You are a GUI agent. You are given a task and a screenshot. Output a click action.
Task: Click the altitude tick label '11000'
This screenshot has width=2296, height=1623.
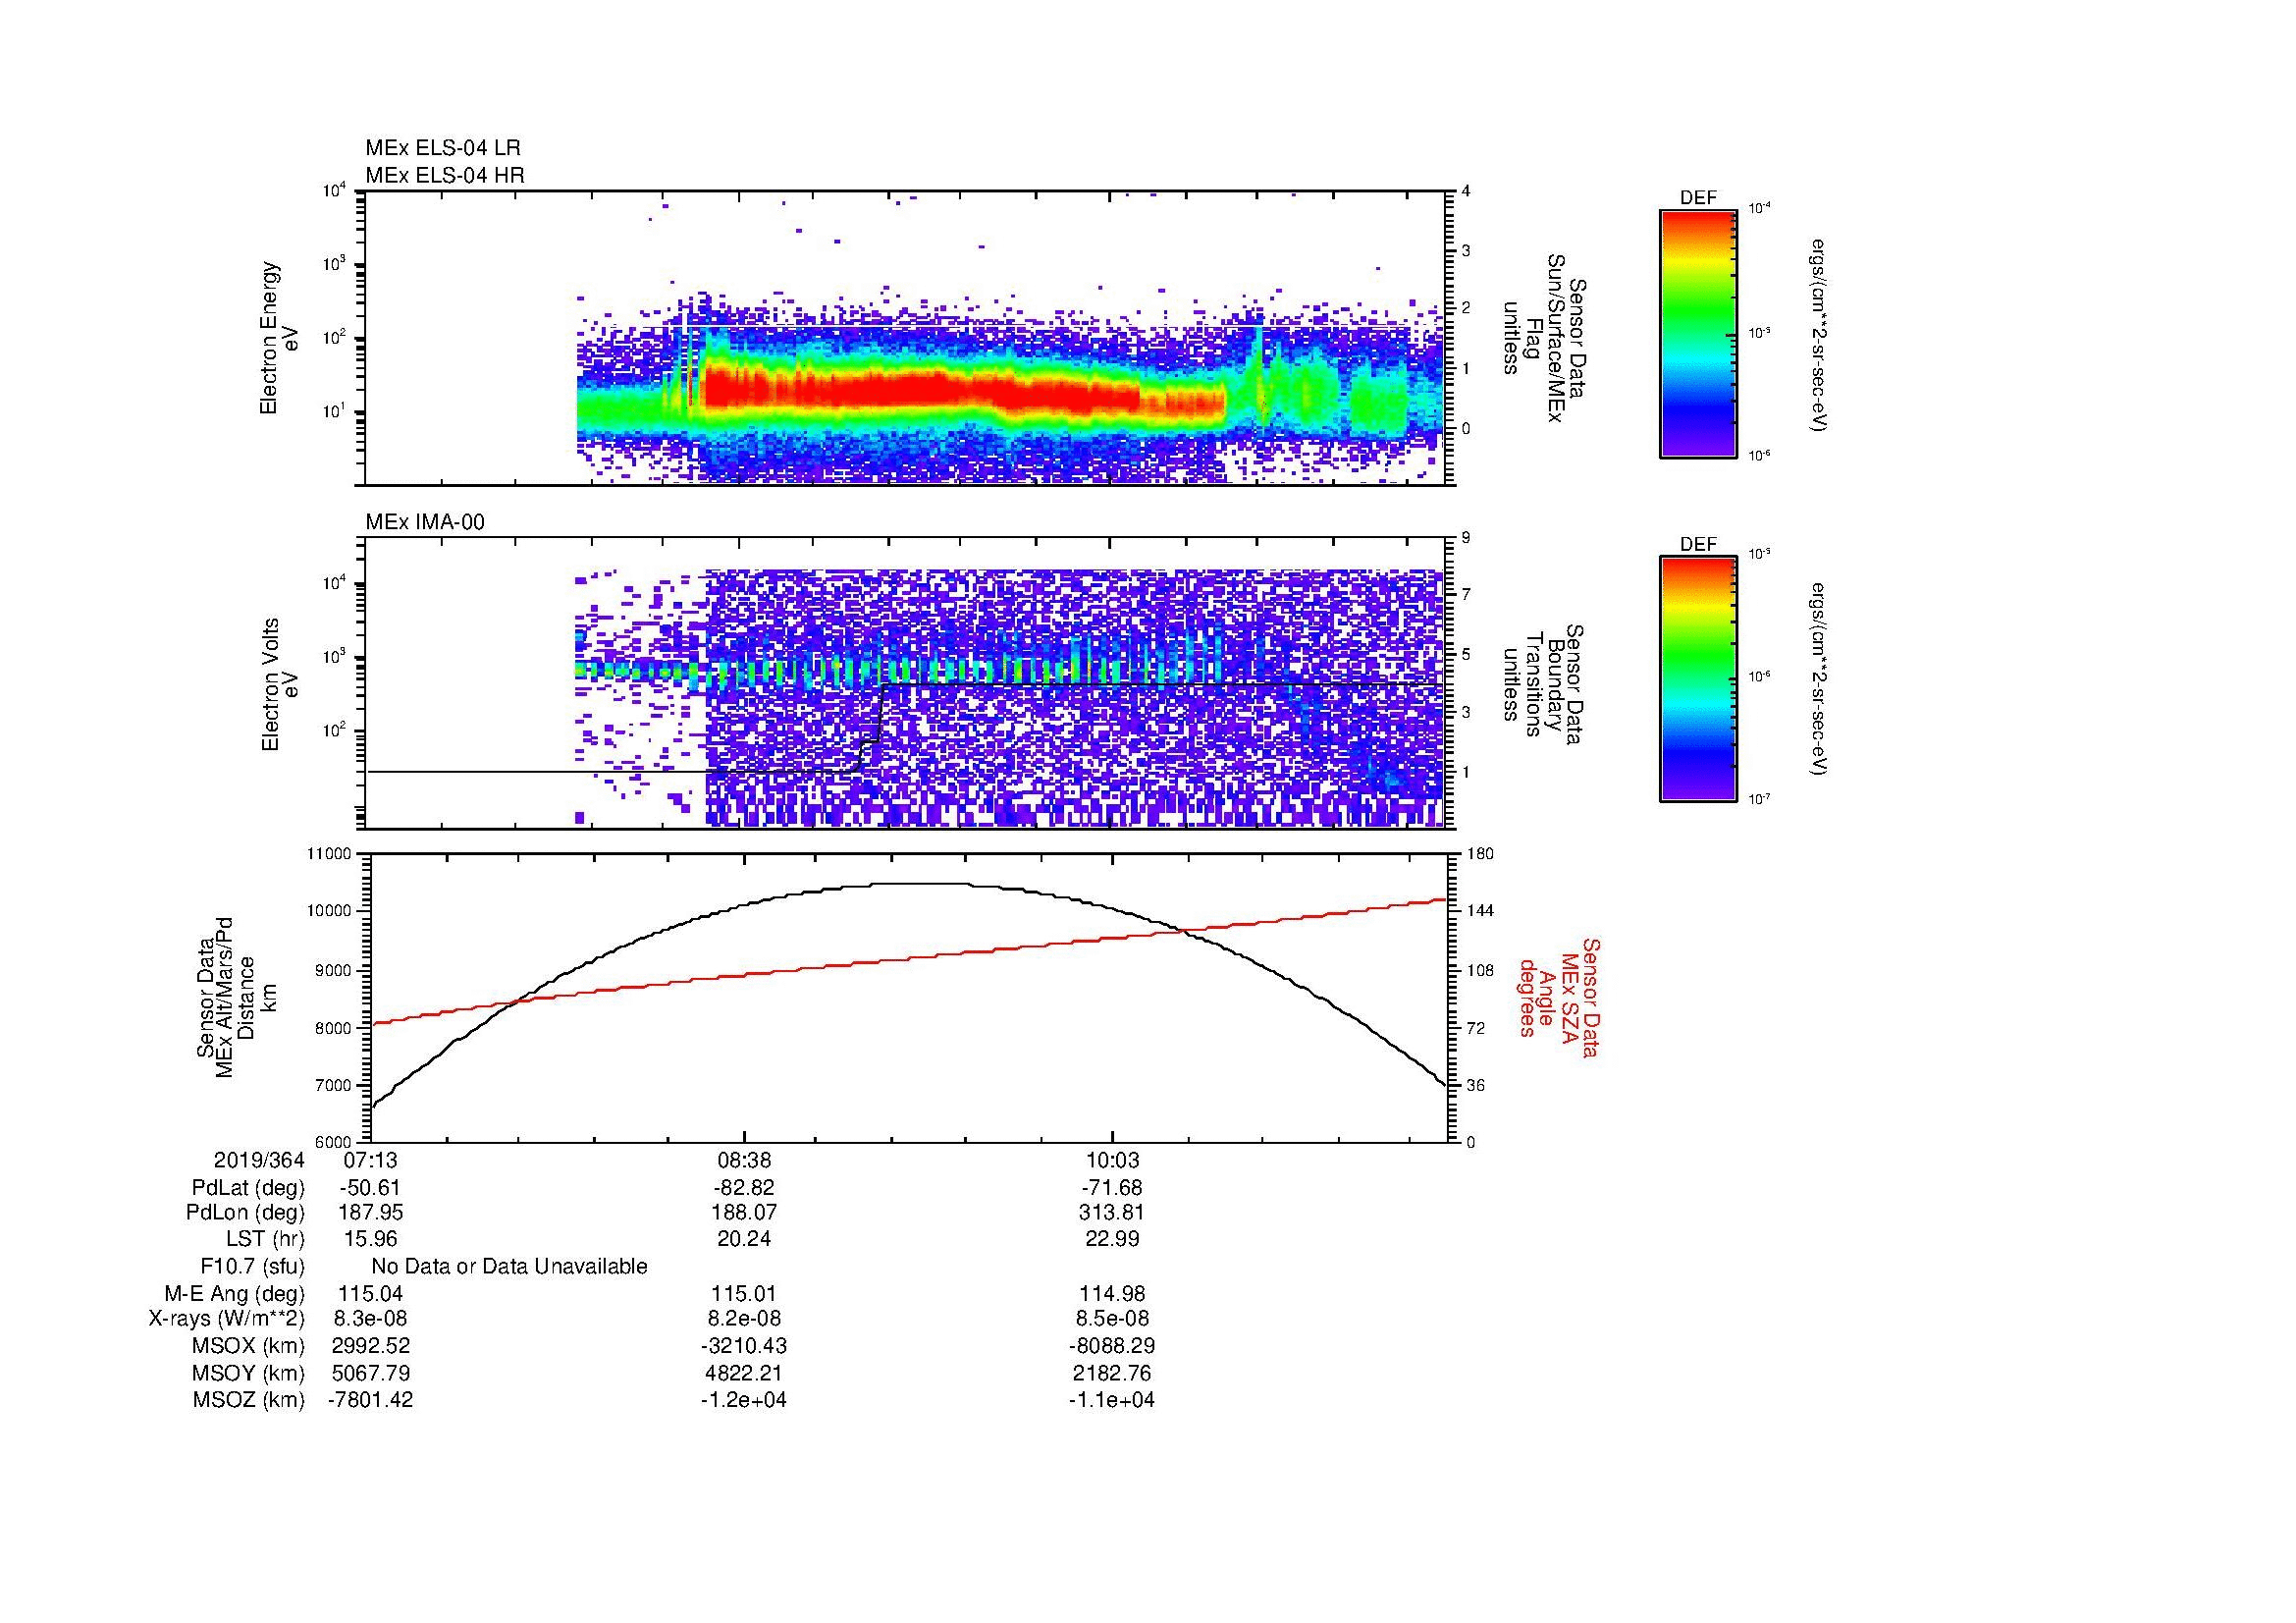coord(331,854)
